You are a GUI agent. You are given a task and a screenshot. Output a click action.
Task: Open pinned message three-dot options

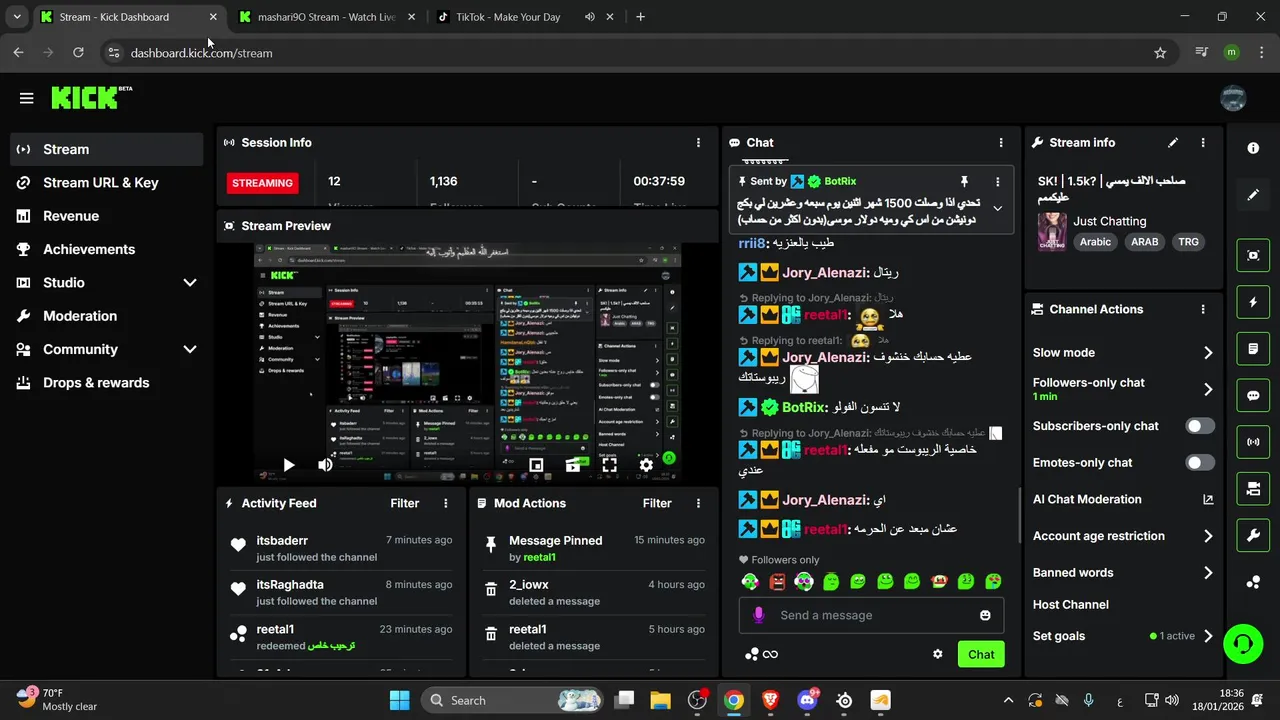click(x=997, y=182)
